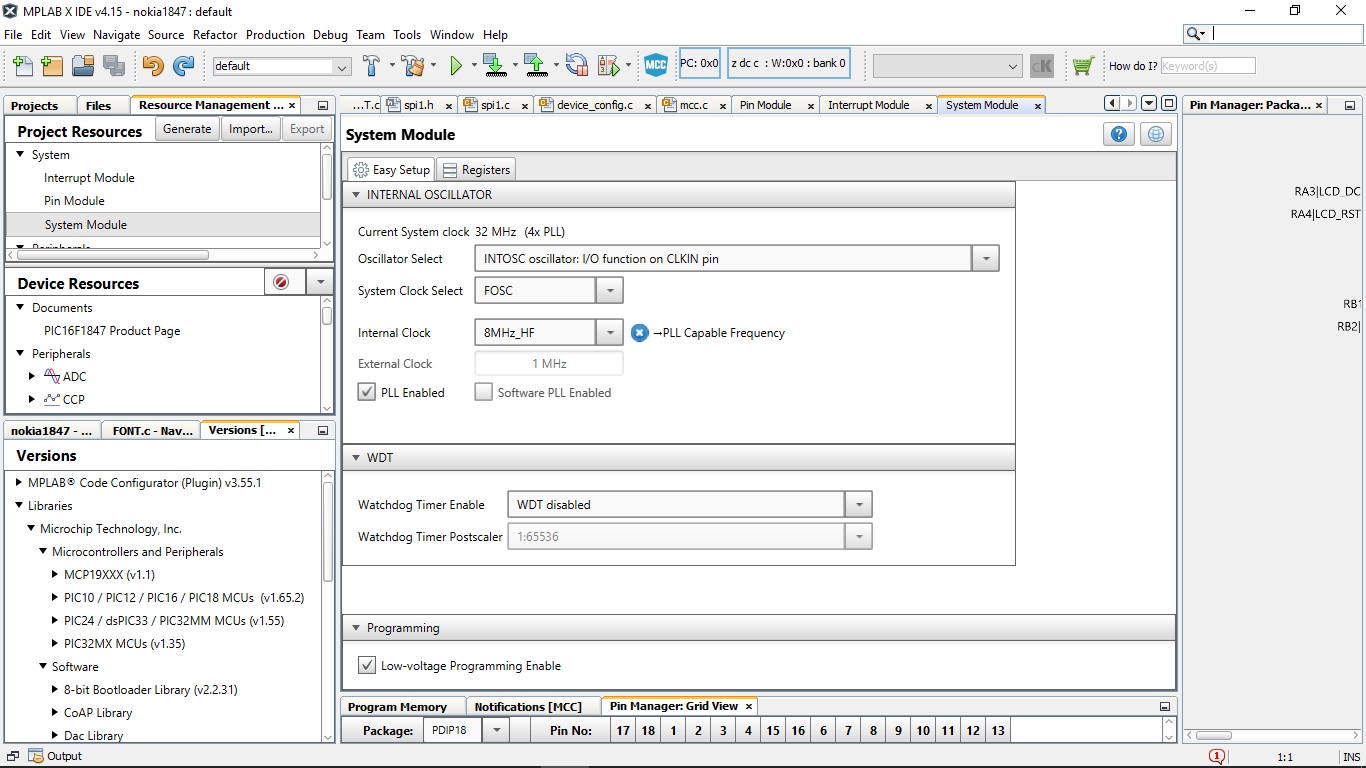Screen dimensions: 1366x768
Task: Open the Oscillator Select dropdown
Action: 985,259
